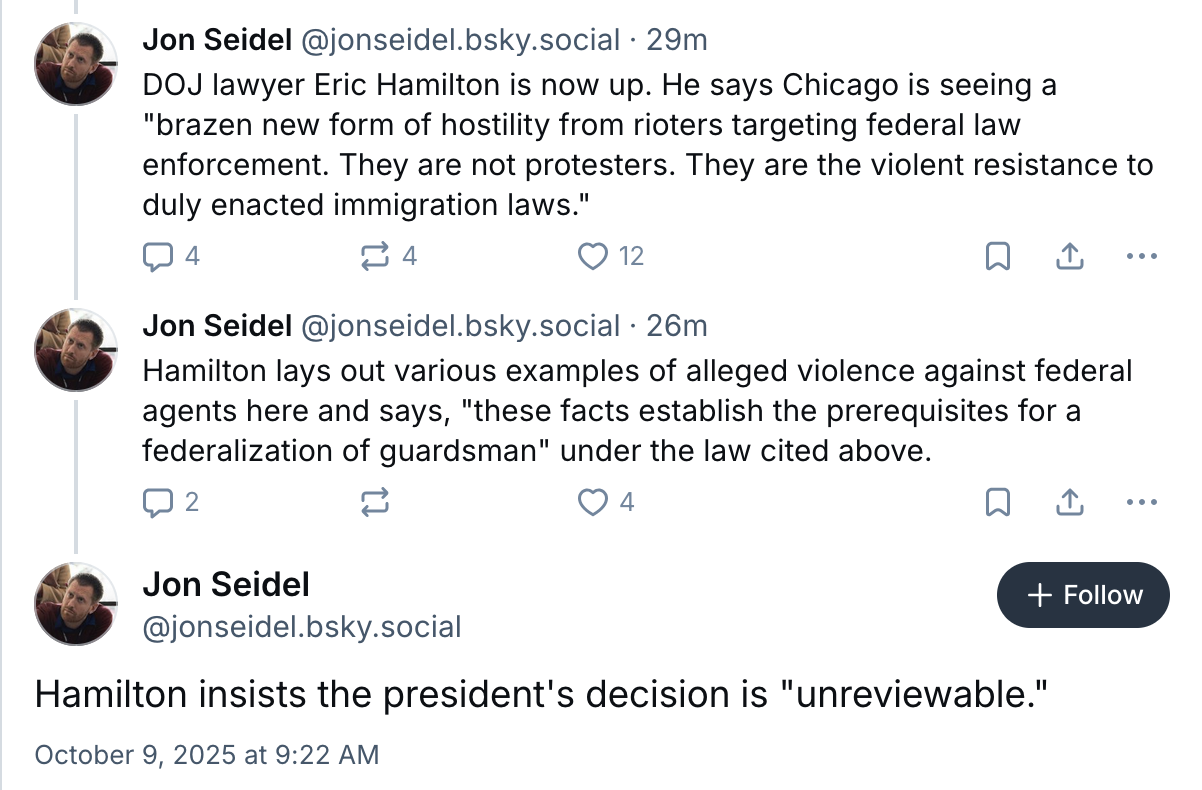Open Jon Seidel's avatar on 29m post

point(76,62)
